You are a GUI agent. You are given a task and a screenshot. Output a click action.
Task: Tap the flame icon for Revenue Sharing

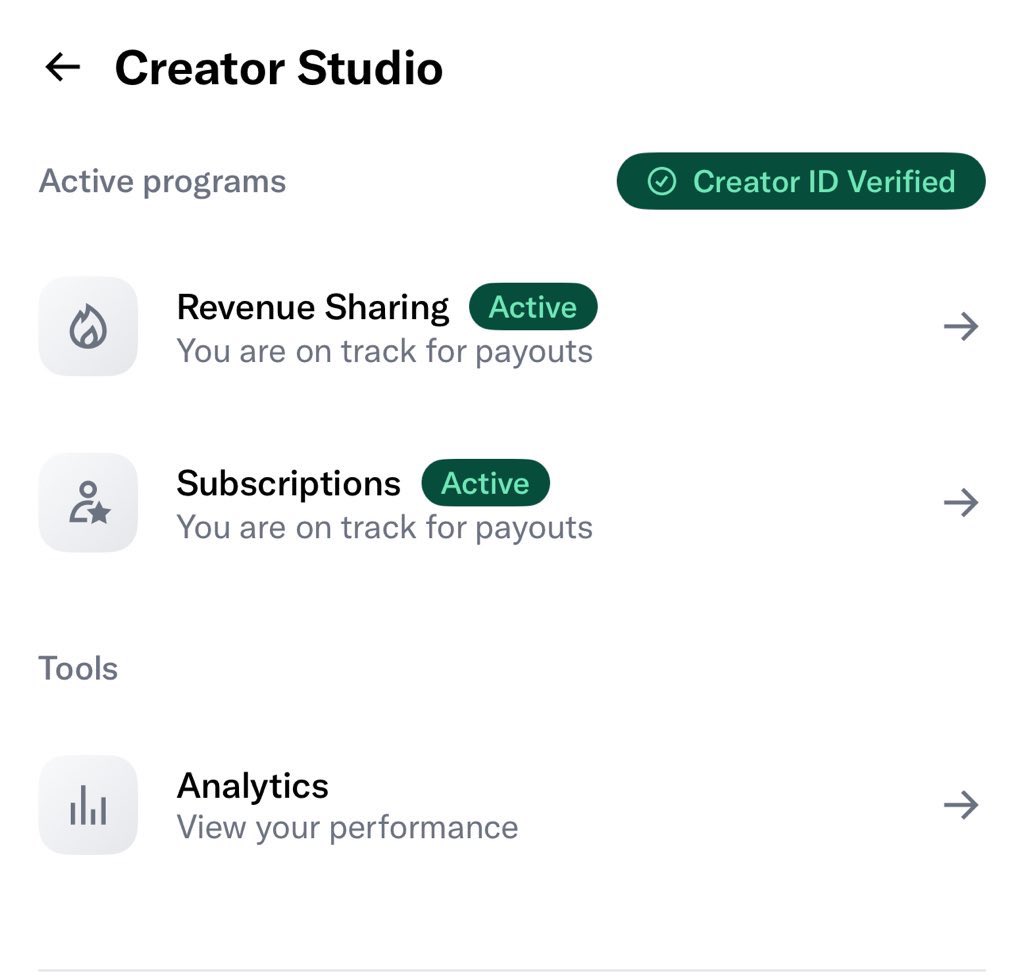point(88,327)
